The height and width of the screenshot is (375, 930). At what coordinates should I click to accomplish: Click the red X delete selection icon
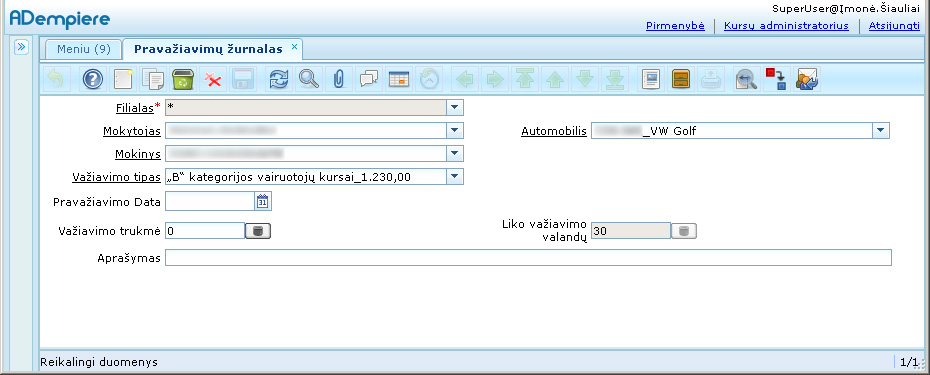[212, 79]
